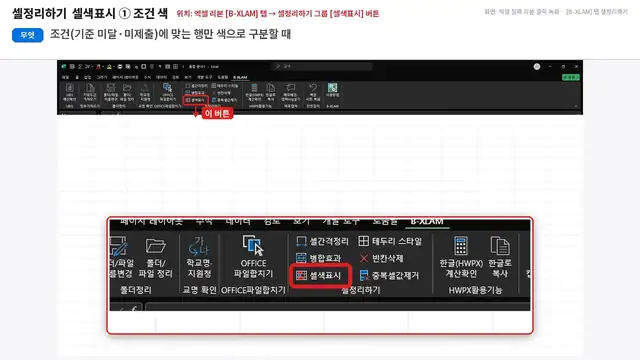Image resolution: width=640 pixels, height=360 pixels.
Task: Click the blue 무엇 badge
Action: (27, 35)
